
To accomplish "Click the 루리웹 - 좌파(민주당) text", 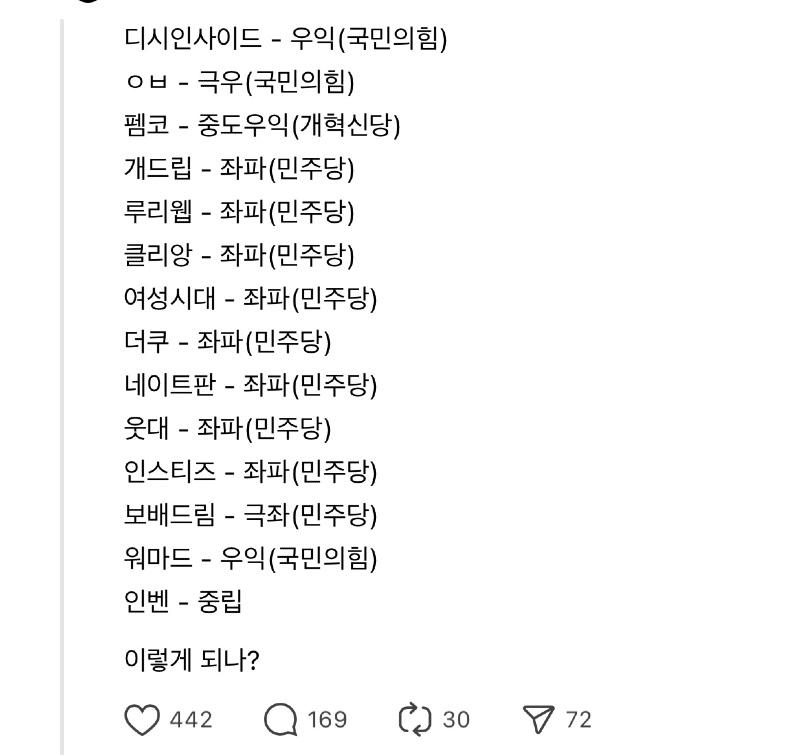I will coord(239,212).
